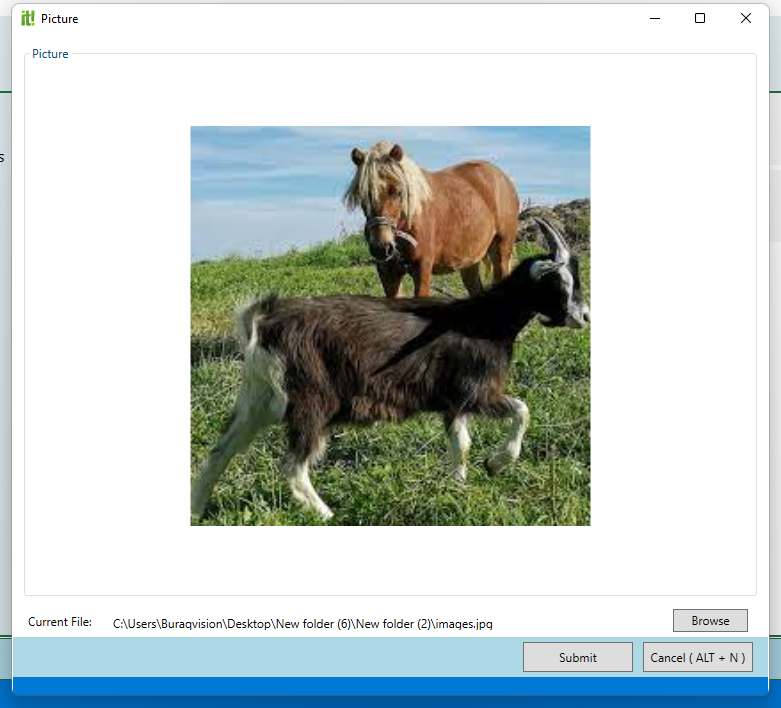The image size is (781, 708).
Task: Minimize the Picture window
Action: (655, 18)
